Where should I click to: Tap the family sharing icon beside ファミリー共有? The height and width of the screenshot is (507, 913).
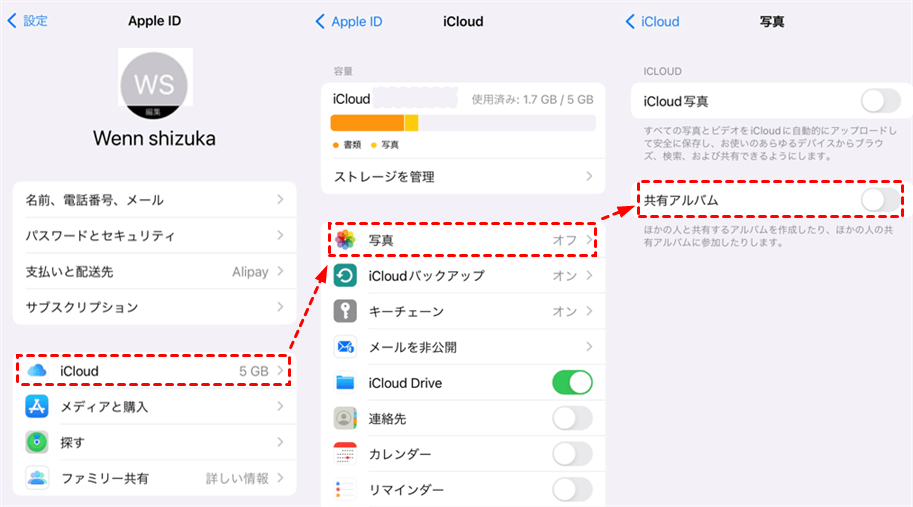[37, 478]
